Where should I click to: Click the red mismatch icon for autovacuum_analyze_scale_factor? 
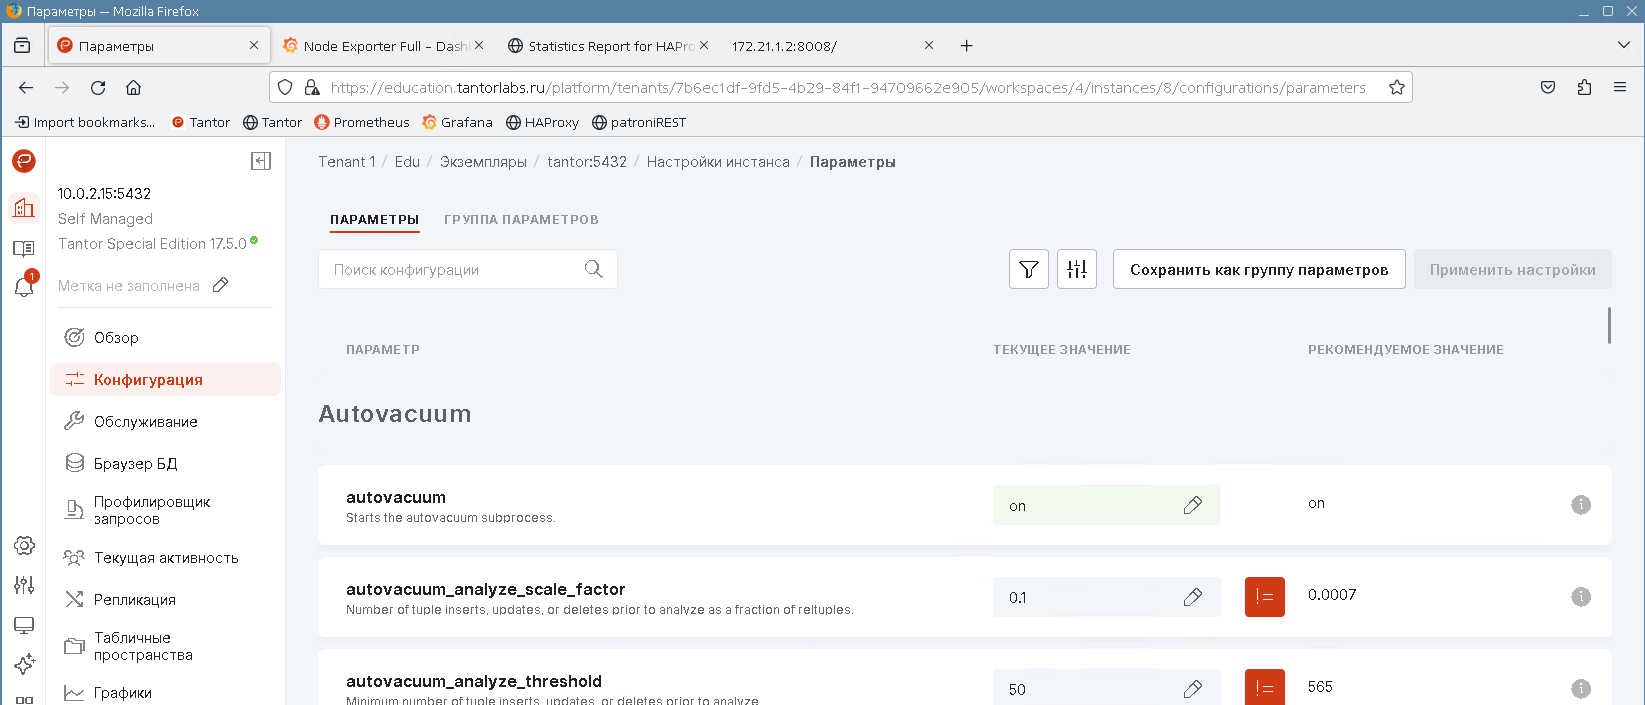point(1264,597)
